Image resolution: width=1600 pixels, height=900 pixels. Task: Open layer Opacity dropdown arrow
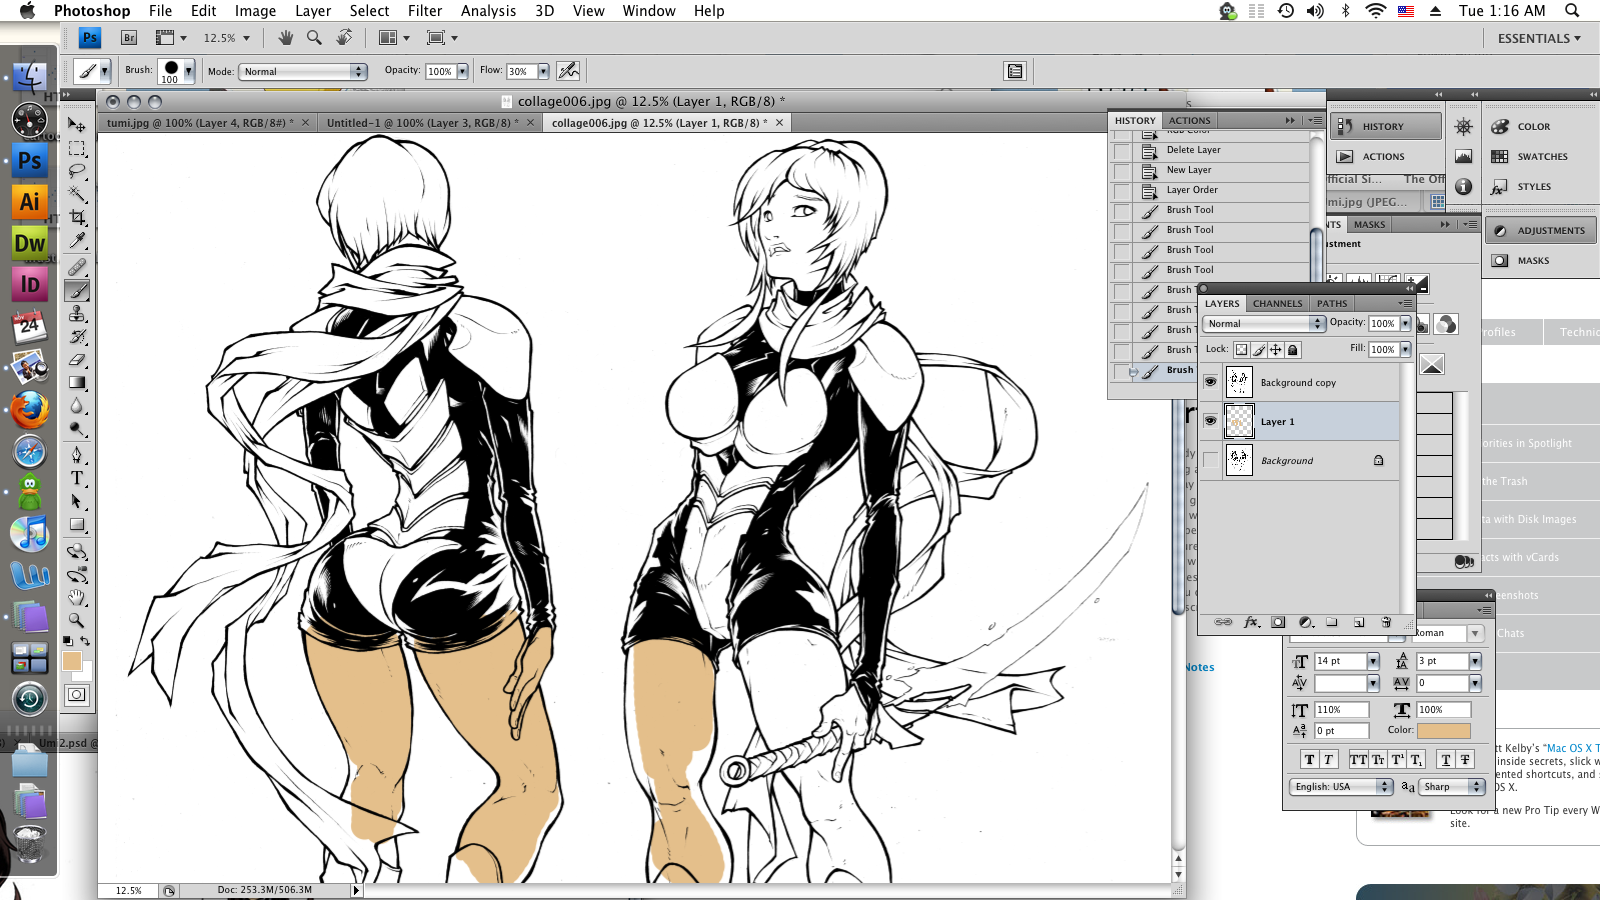[x=1405, y=323]
